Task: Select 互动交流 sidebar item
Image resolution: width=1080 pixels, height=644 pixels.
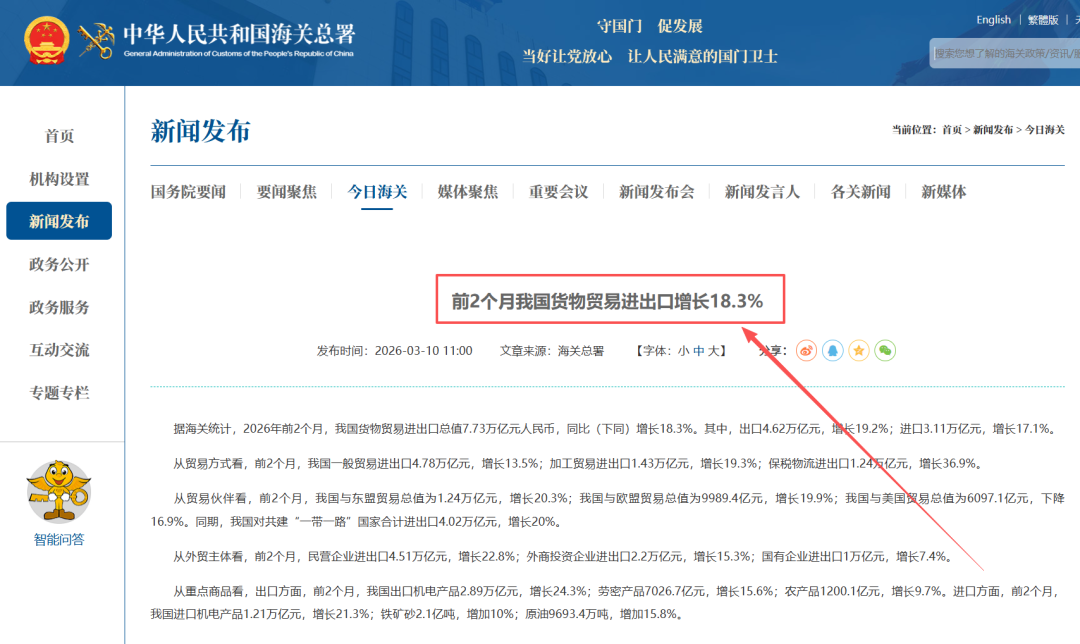Action: [59, 350]
